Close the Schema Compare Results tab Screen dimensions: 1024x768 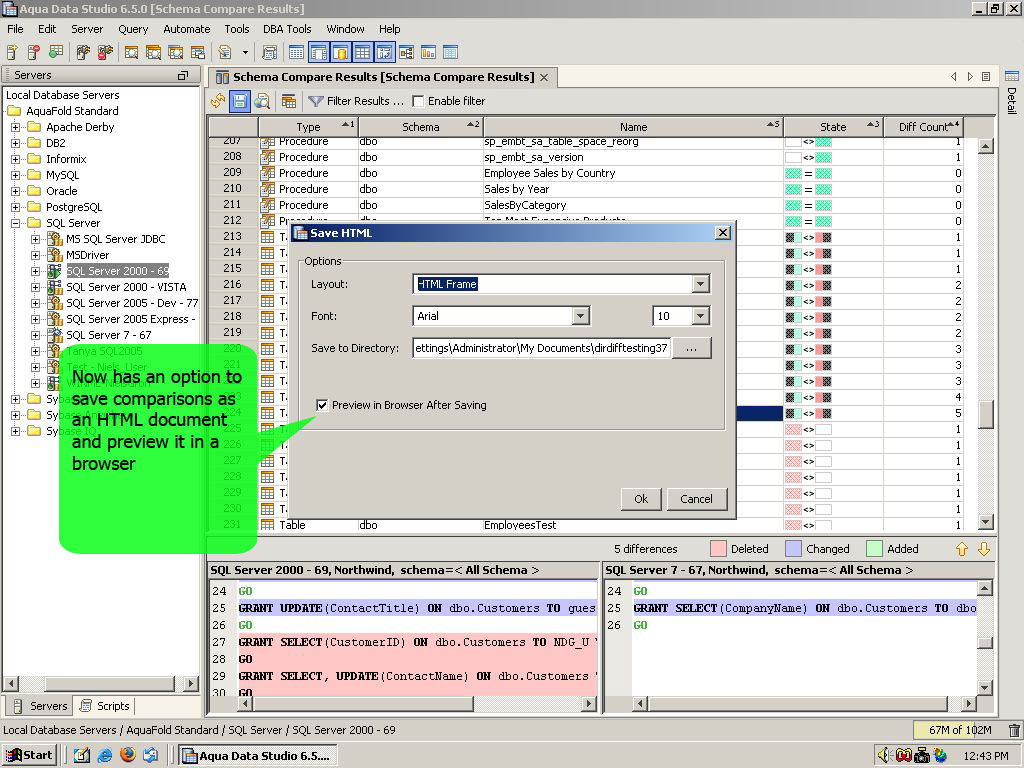pyautogui.click(x=544, y=78)
